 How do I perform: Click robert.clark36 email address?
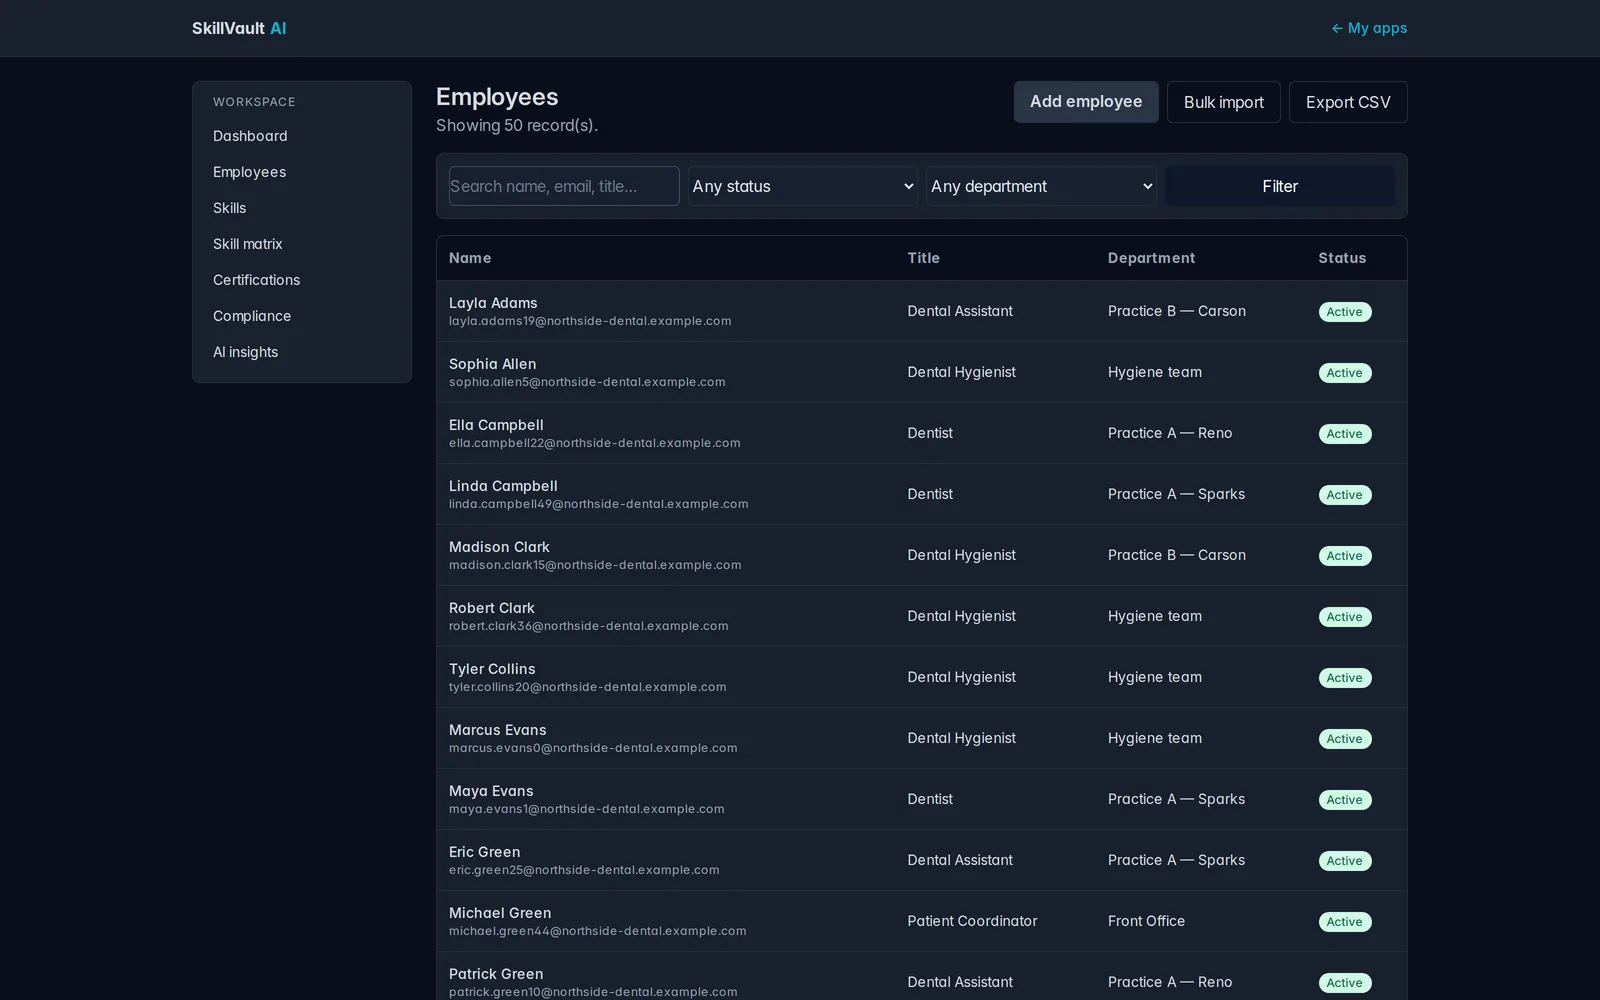pos(589,626)
